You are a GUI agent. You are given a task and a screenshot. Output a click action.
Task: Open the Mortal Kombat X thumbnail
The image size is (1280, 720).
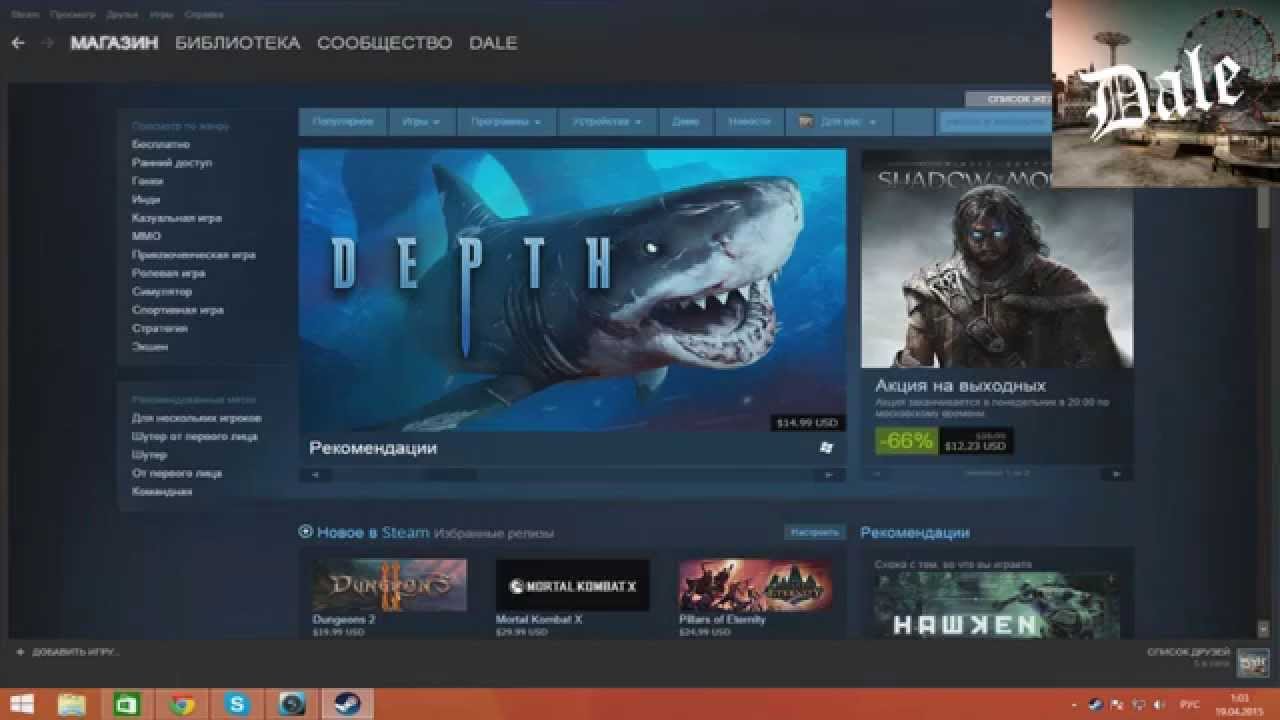coord(572,585)
